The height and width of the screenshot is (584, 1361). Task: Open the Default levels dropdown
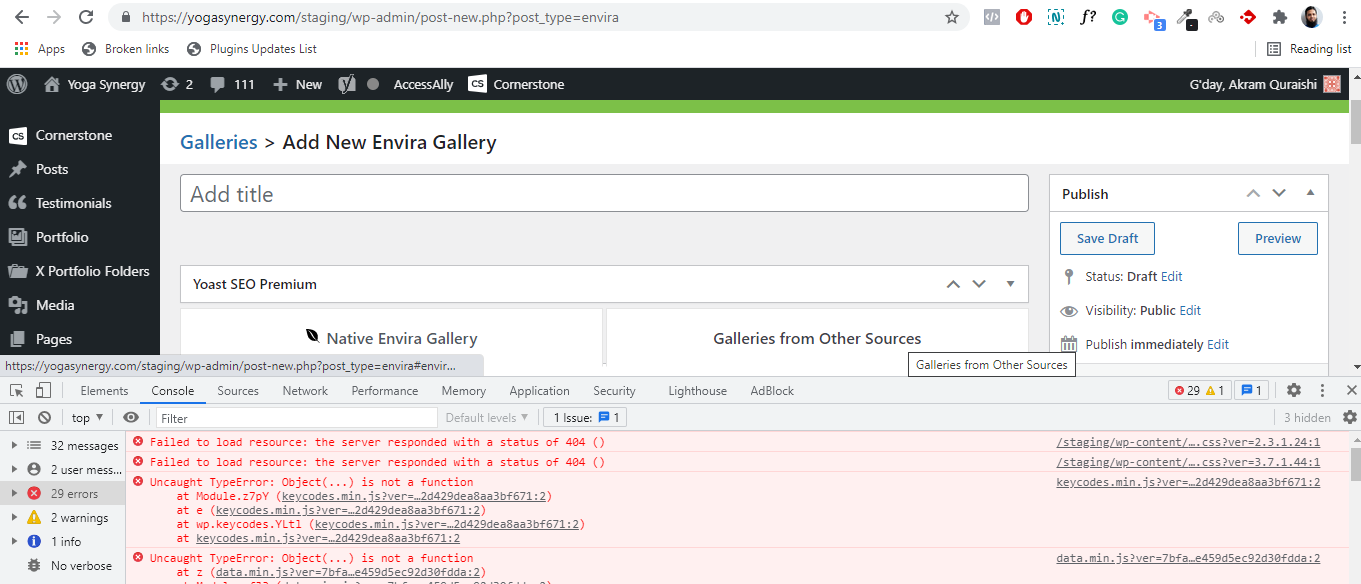click(x=488, y=418)
